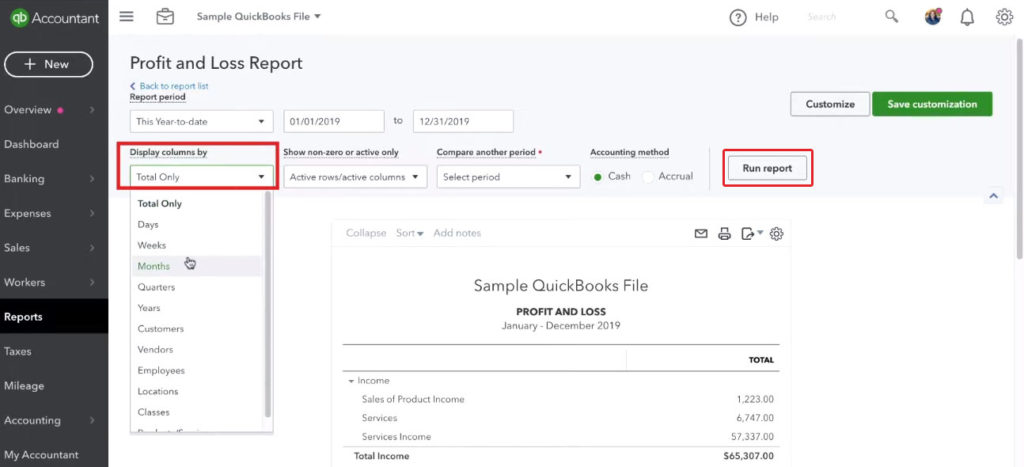Choose Classes from the columns list
The width and height of the screenshot is (1024, 467).
196,413
